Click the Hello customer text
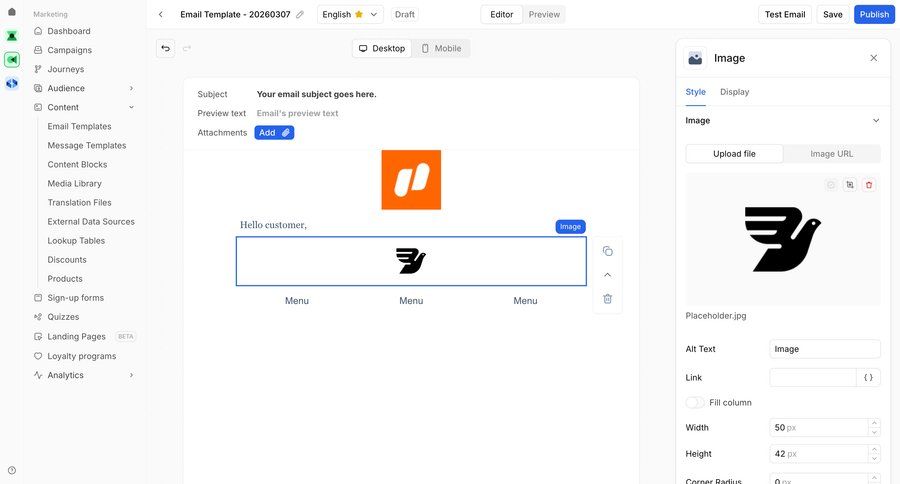 coord(273,225)
